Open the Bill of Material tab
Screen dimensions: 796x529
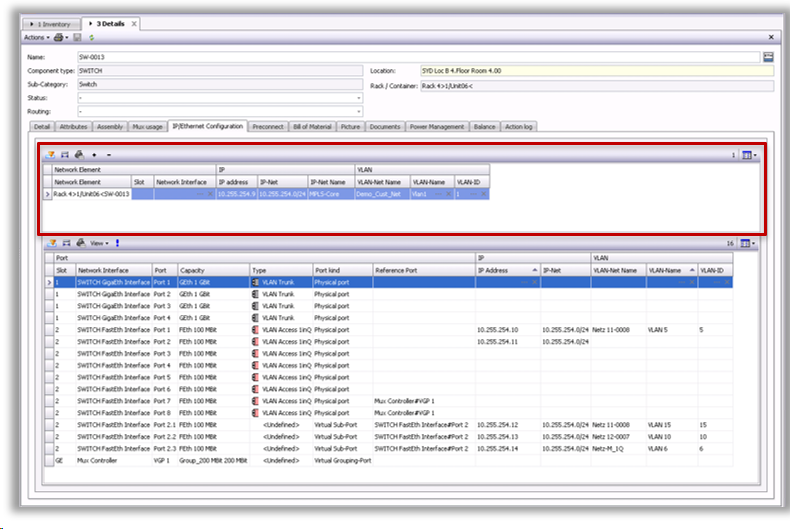pos(312,126)
